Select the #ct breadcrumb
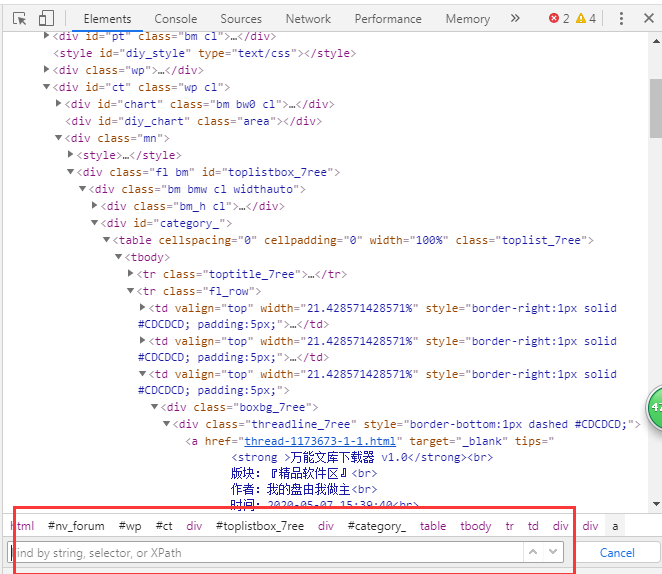 point(164,526)
